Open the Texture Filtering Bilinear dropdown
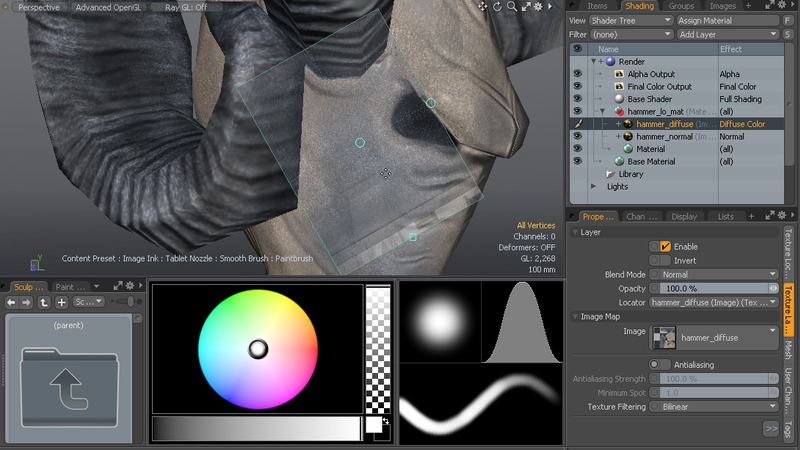The height and width of the screenshot is (450, 800). tap(714, 407)
